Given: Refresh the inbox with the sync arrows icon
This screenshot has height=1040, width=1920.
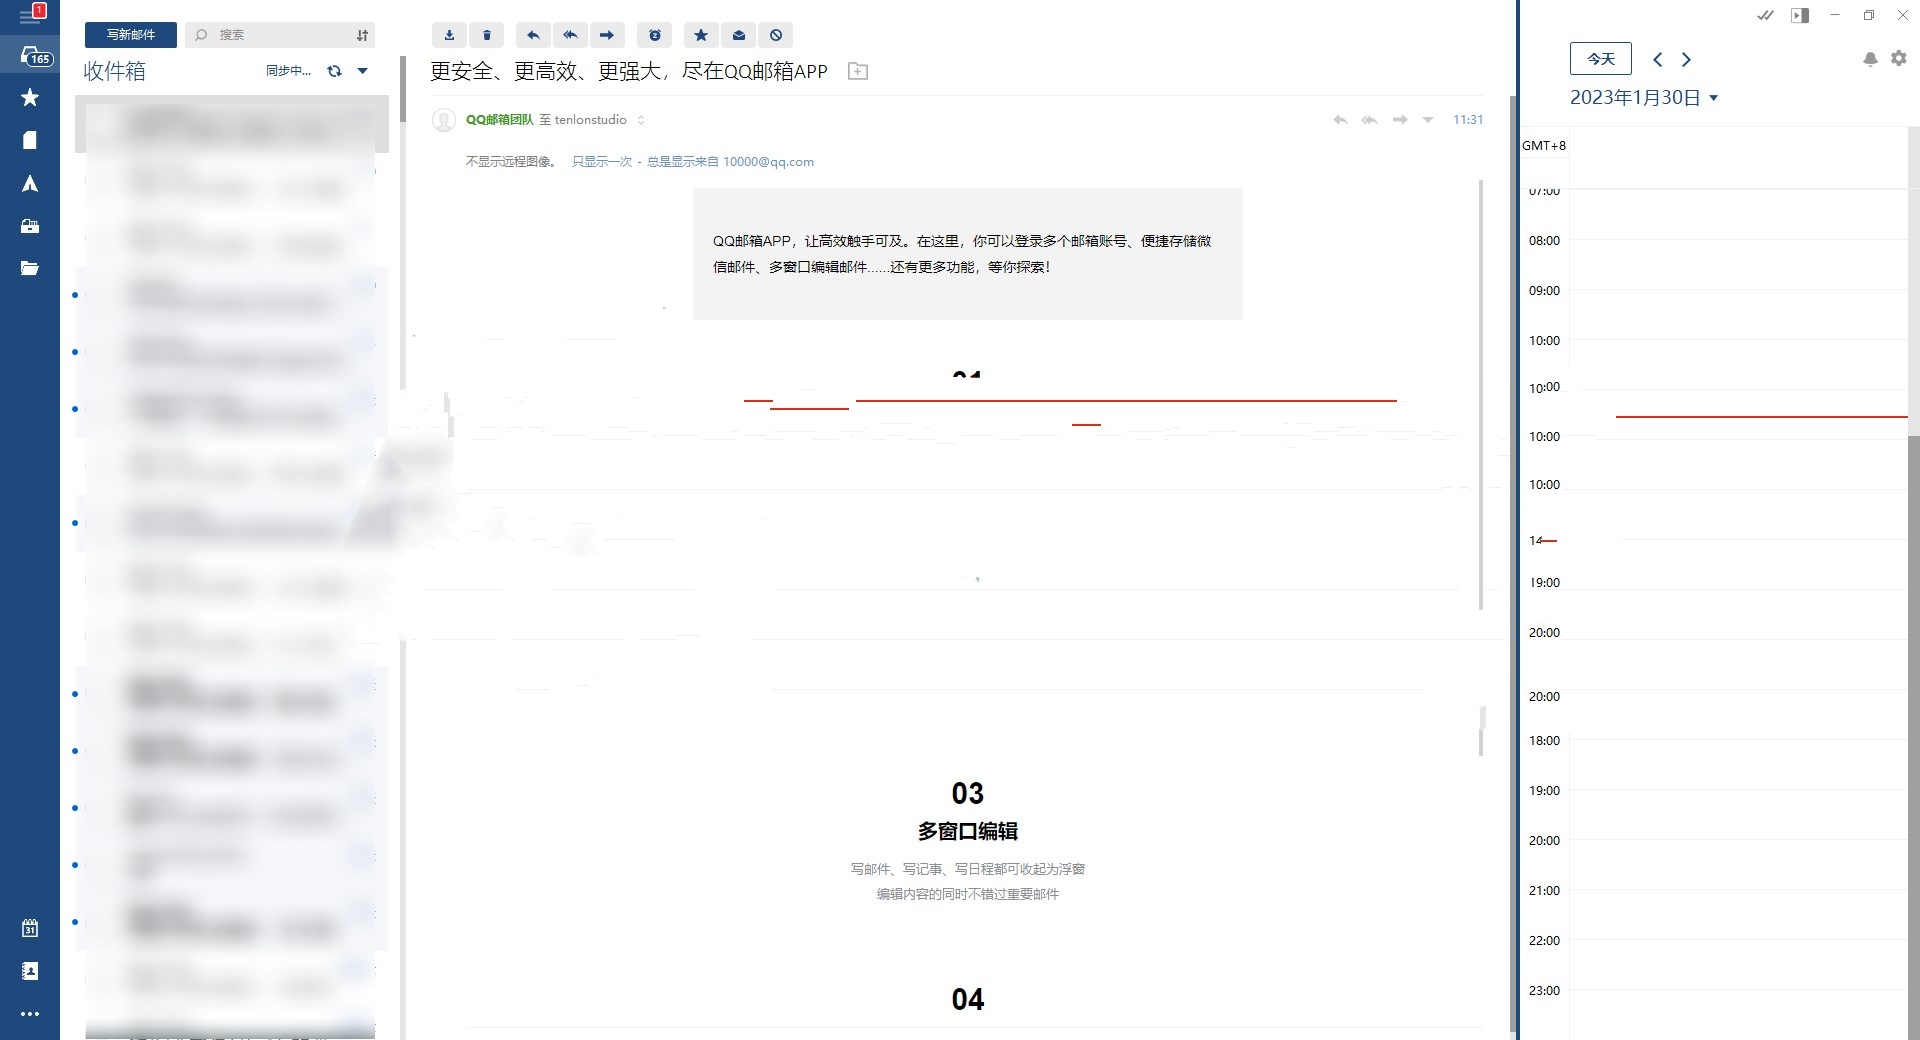Looking at the screenshot, I should [335, 71].
